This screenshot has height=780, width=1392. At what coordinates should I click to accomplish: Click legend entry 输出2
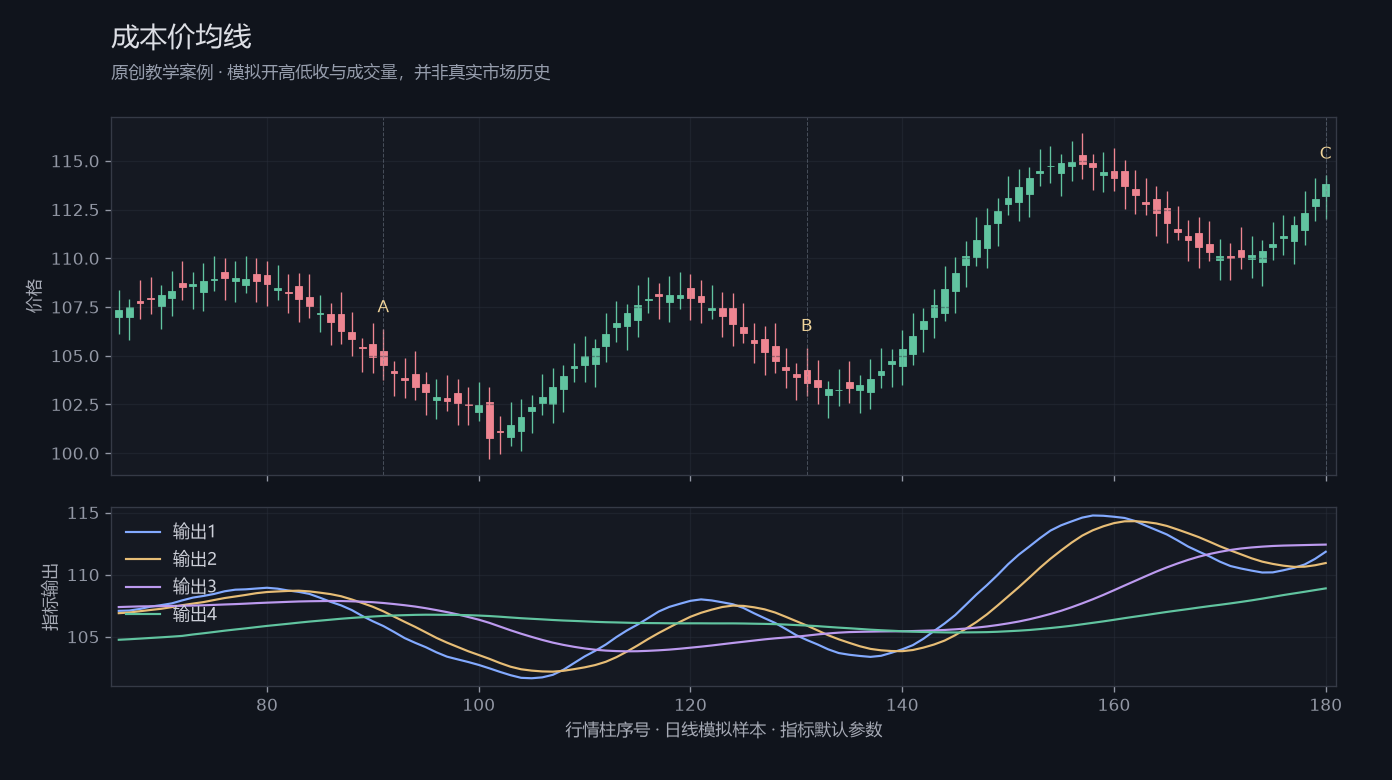pyautogui.click(x=194, y=559)
